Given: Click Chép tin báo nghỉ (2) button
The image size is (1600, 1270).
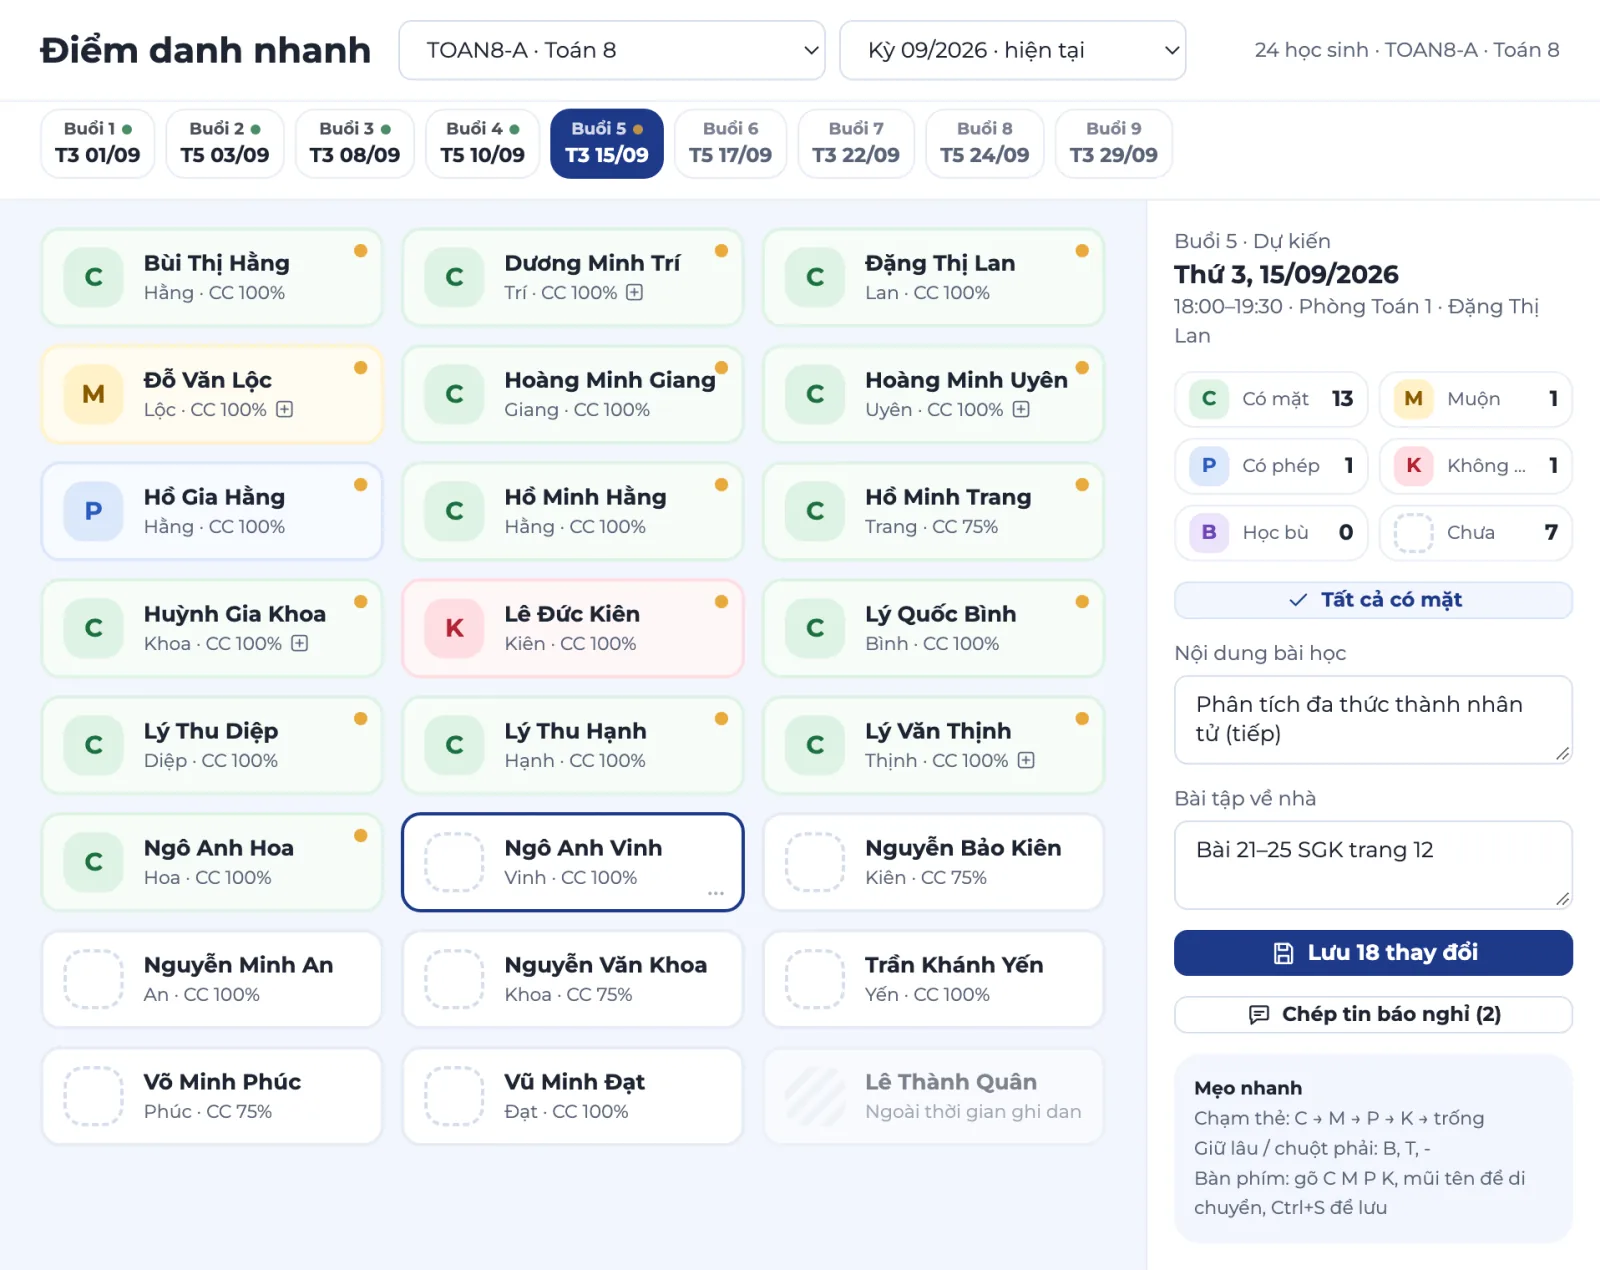Looking at the screenshot, I should (x=1373, y=1014).
